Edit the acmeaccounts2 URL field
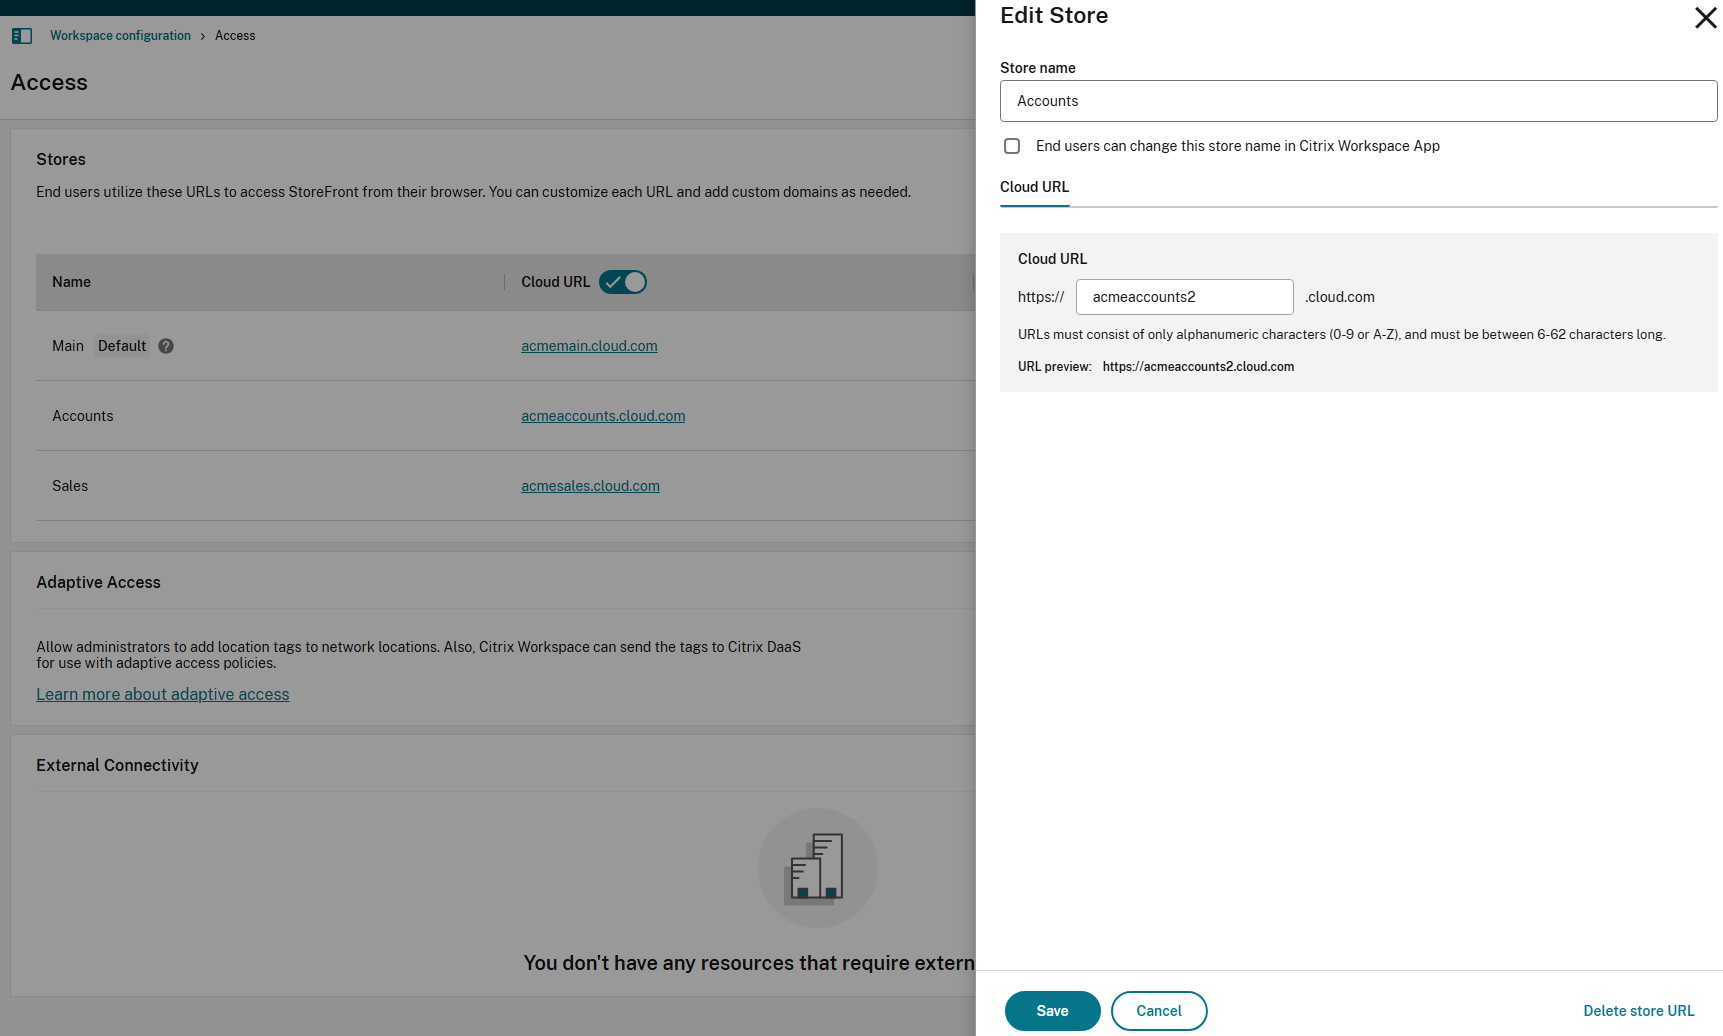The image size is (1723, 1036). point(1184,297)
